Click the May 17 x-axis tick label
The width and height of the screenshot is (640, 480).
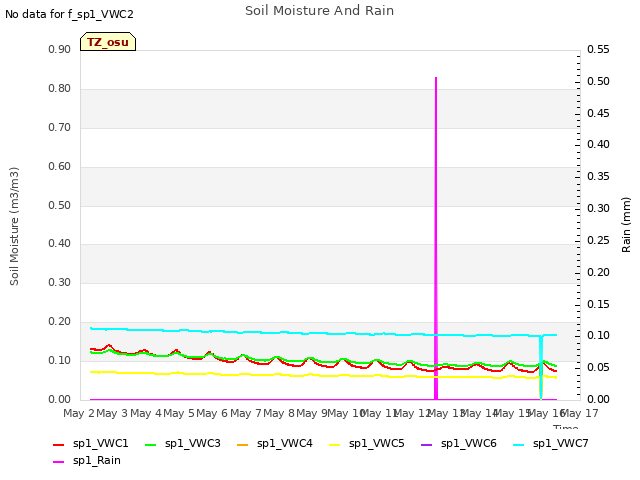click(x=580, y=413)
